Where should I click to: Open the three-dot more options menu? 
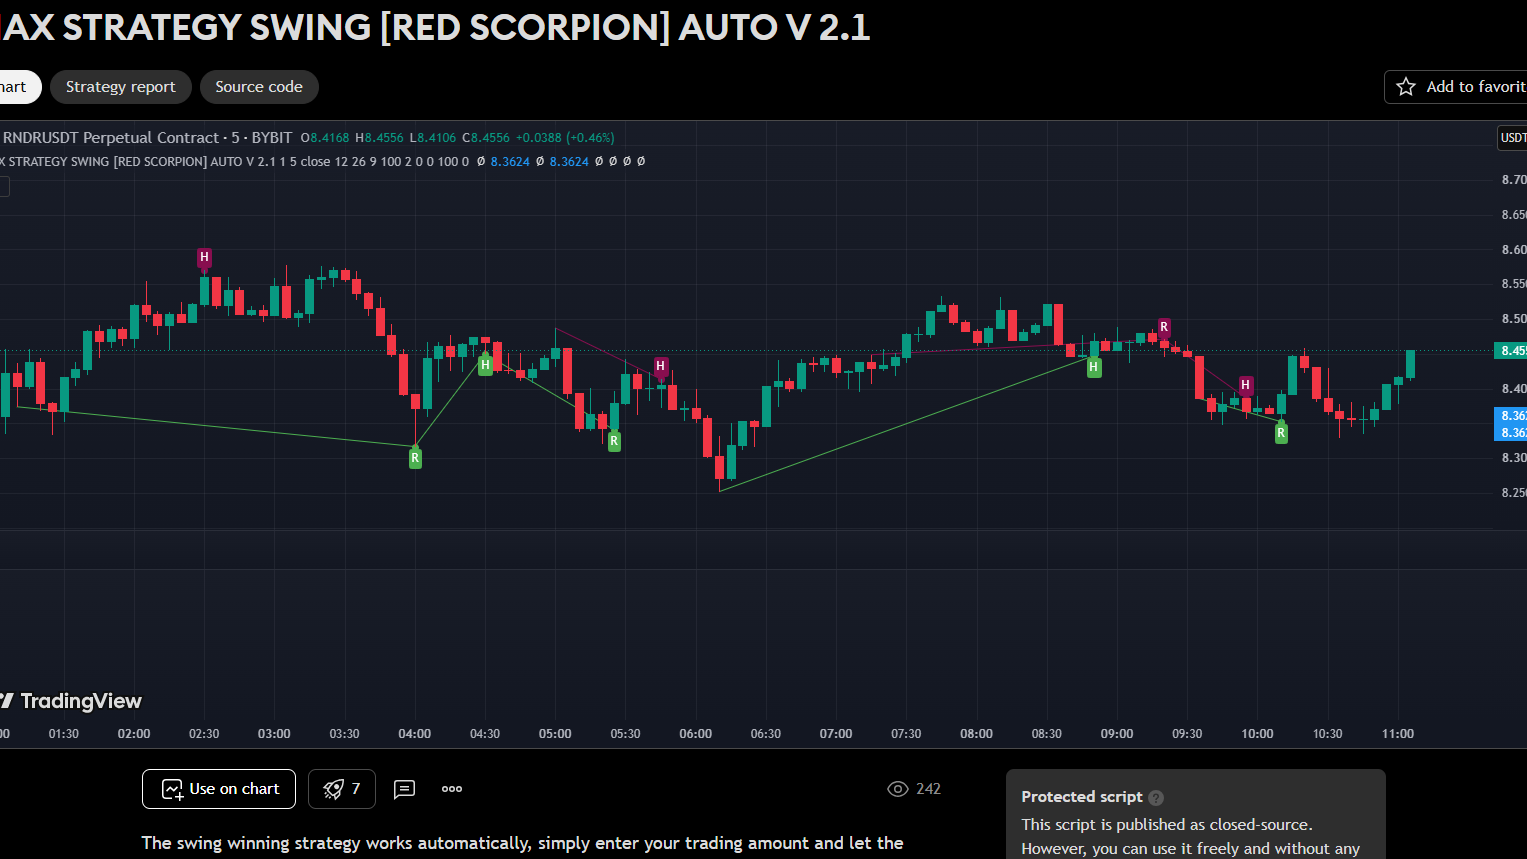pyautogui.click(x=452, y=789)
